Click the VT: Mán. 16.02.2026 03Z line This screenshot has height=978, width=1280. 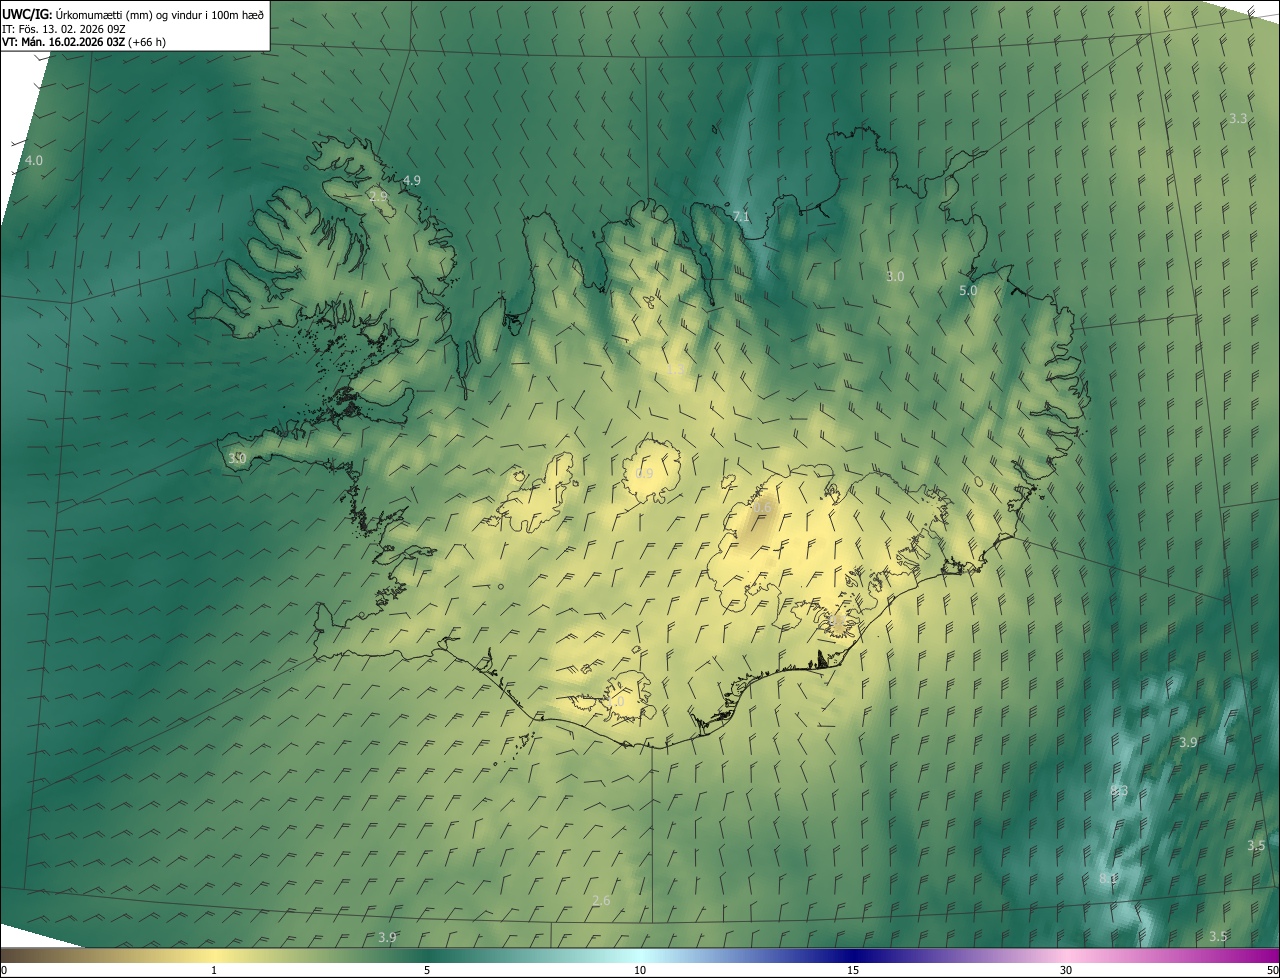(x=64, y=42)
